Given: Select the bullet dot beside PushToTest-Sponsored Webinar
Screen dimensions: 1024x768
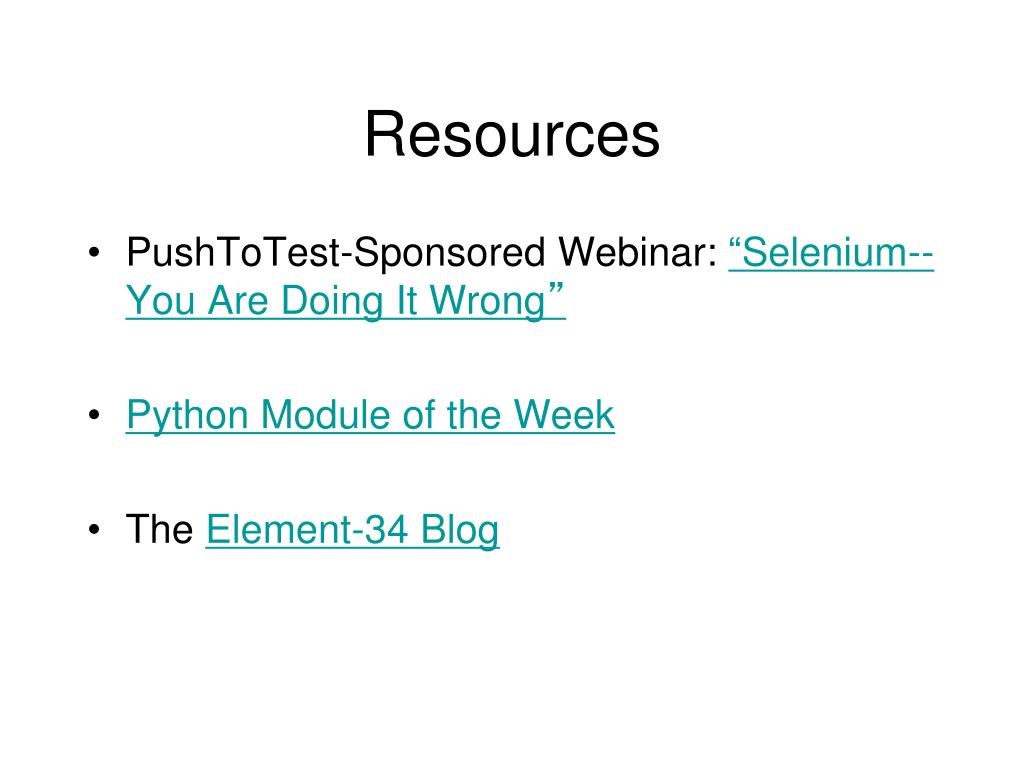Looking at the screenshot, I should pyautogui.click(x=95, y=251).
